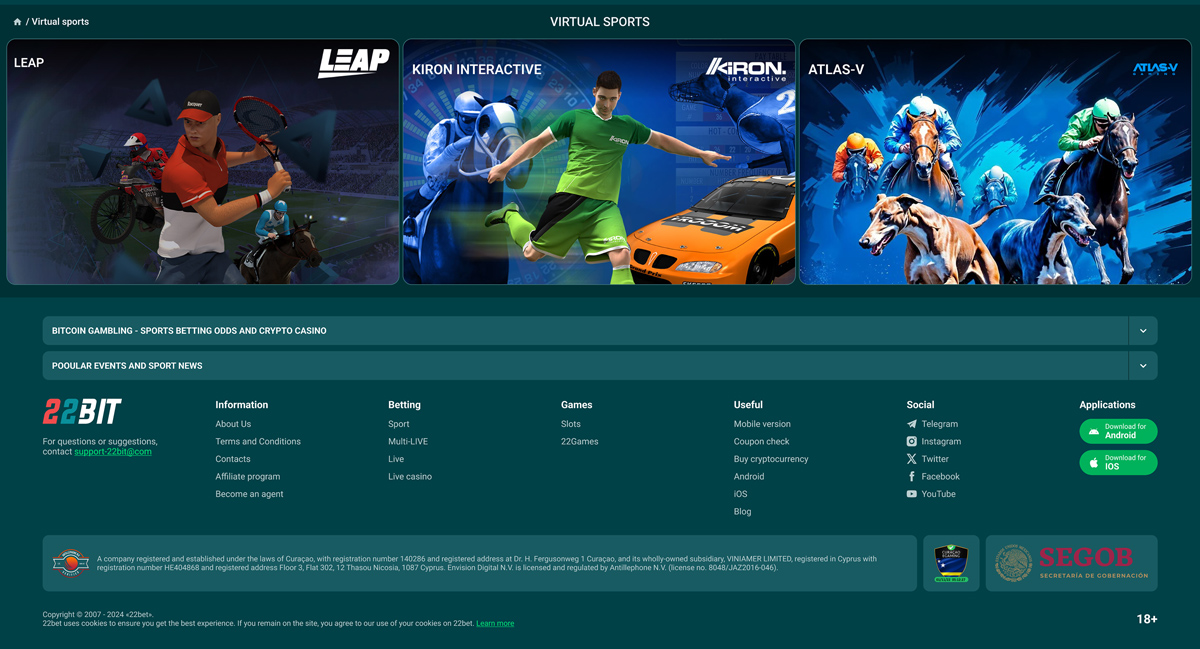The width and height of the screenshot is (1200, 649).
Task: Open Terms and Conditions
Action: pyautogui.click(x=258, y=442)
